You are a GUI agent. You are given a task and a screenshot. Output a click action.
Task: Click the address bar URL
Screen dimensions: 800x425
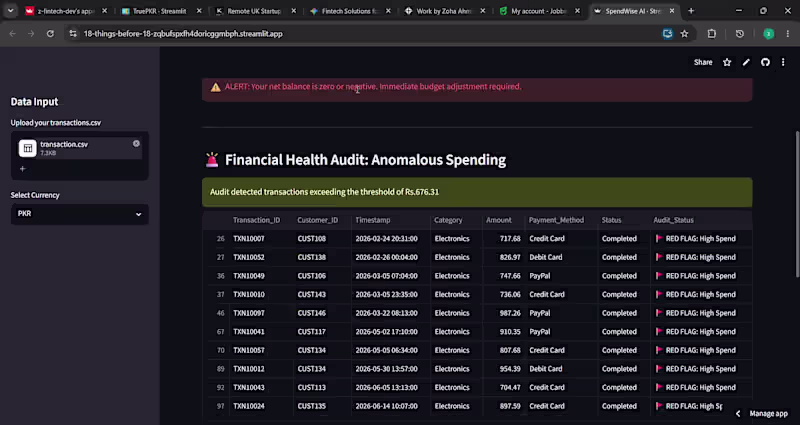click(x=183, y=34)
